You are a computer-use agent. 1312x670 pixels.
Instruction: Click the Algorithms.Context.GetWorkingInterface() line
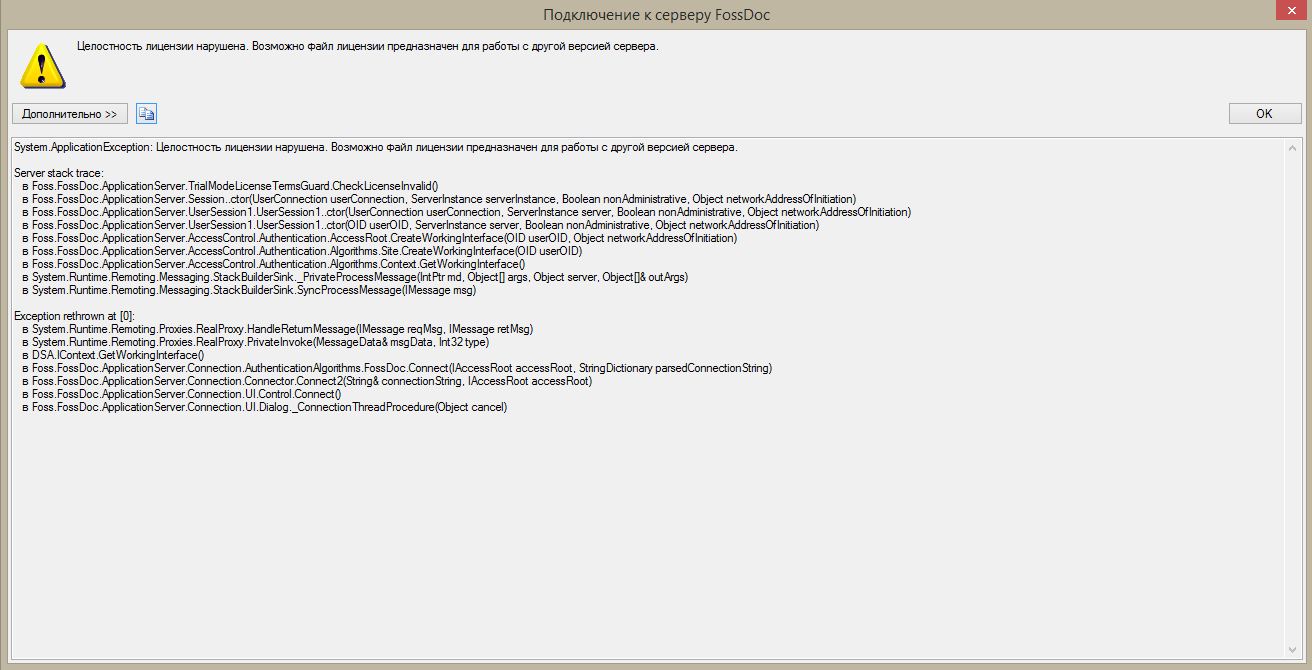(274, 264)
